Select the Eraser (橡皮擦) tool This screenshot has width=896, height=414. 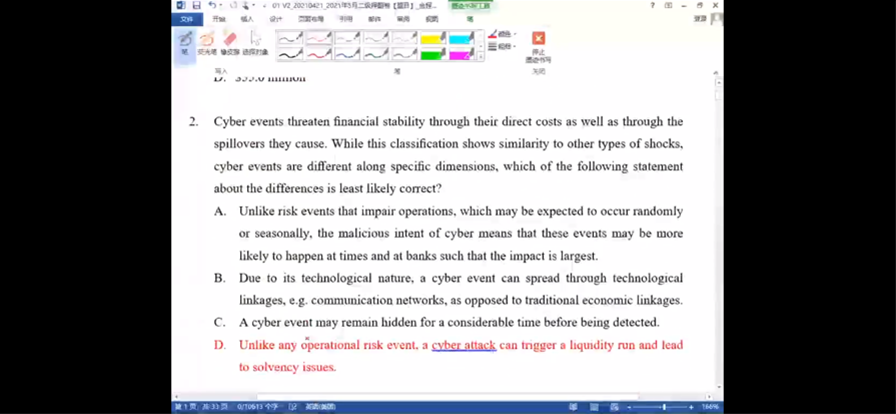pyautogui.click(x=230, y=43)
